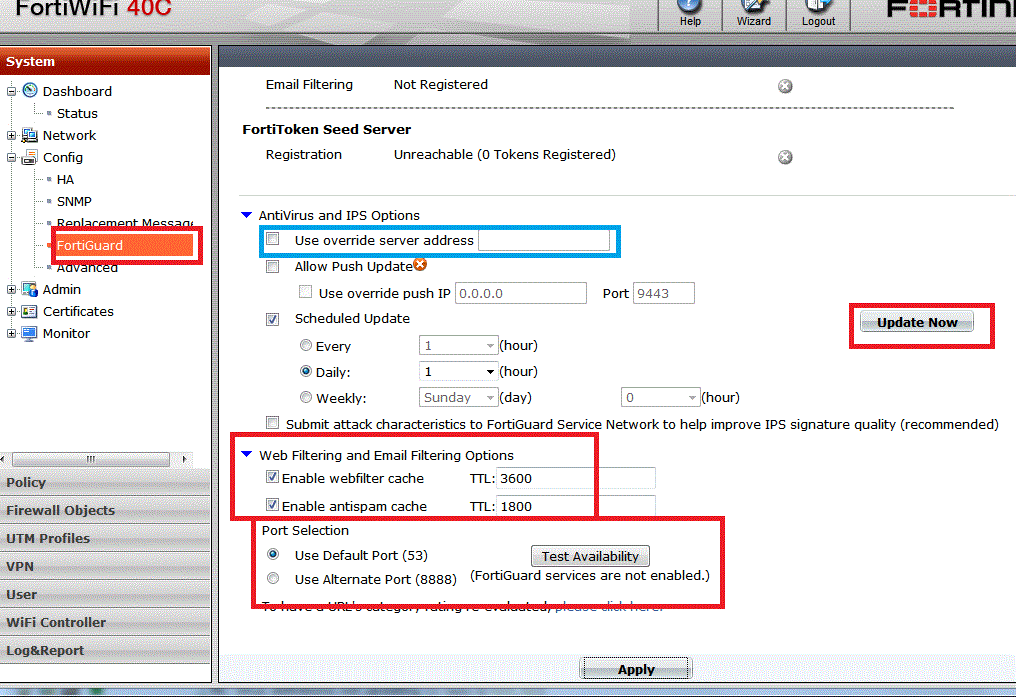
Task: Collapse the Dashboard tree node
Action: pos(11,91)
